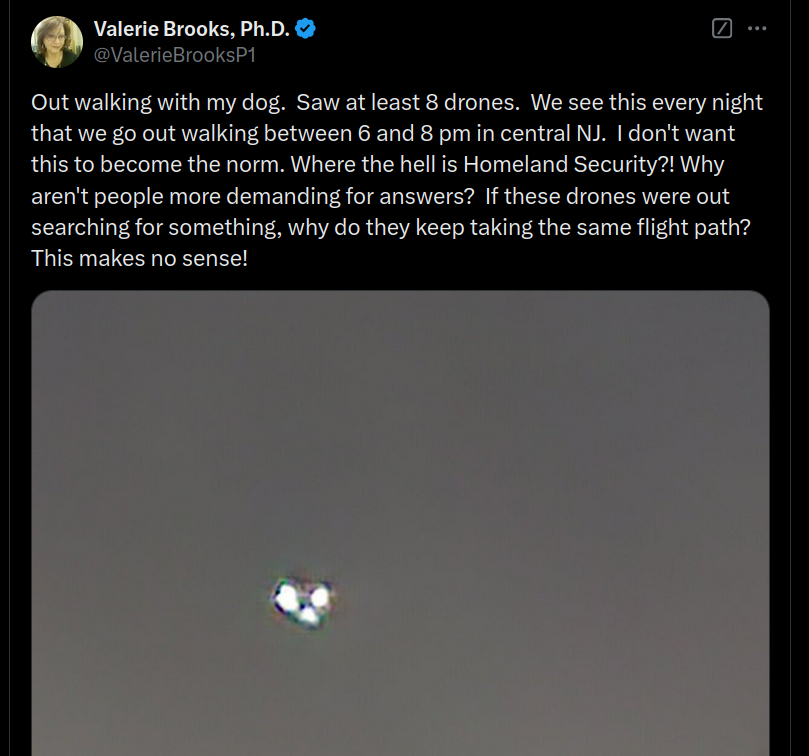Click the words "We see this every night"
Screen dimensions: 809x756
pyautogui.click(x=646, y=103)
